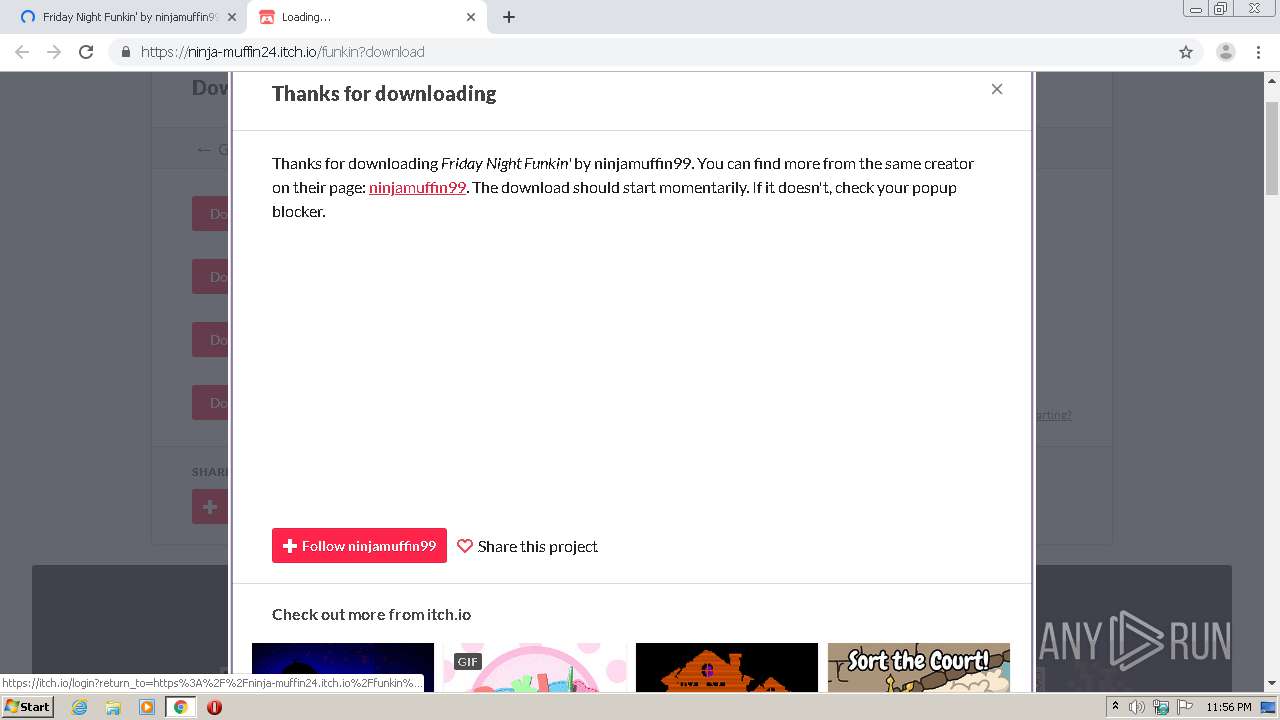1280x720 pixels.
Task: Click scrollbar down arrow
Action: pos(1272,684)
